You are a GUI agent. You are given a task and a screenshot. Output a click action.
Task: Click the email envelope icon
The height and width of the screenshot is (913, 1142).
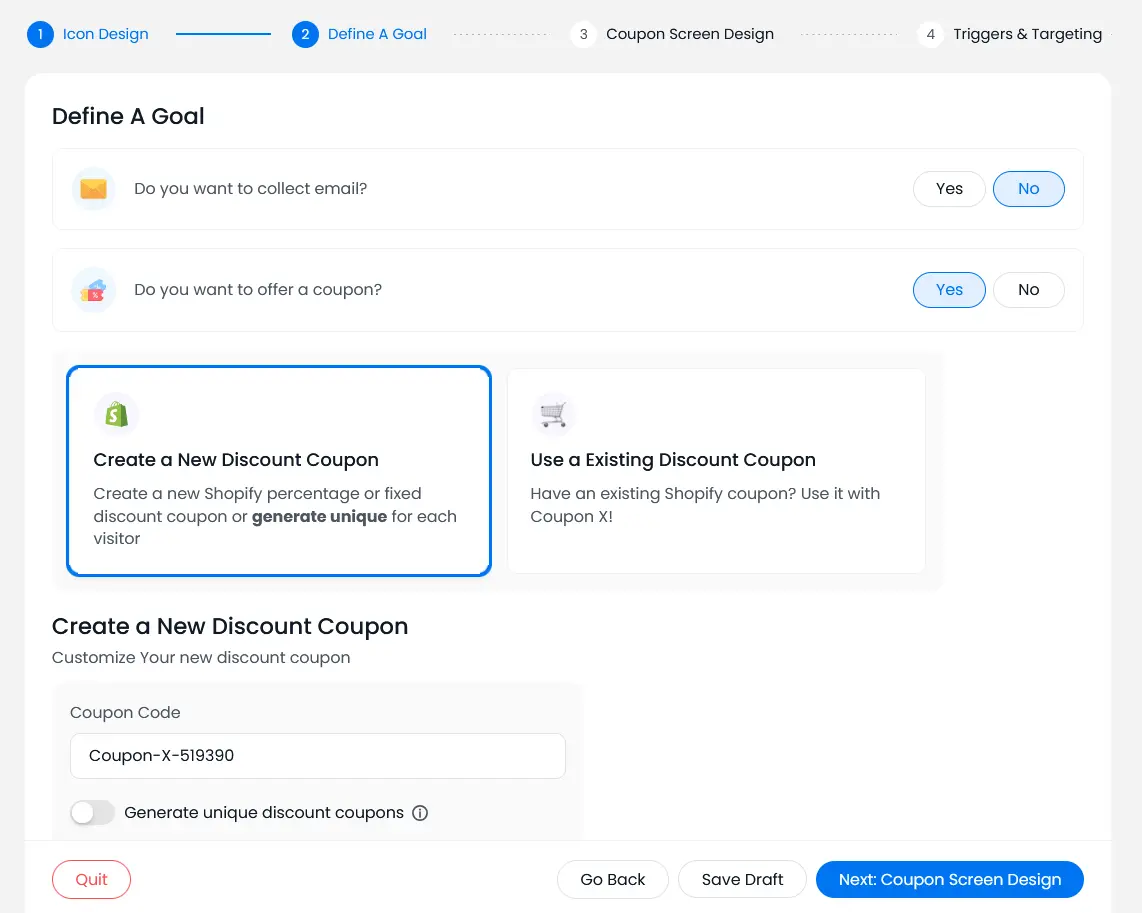tap(94, 189)
